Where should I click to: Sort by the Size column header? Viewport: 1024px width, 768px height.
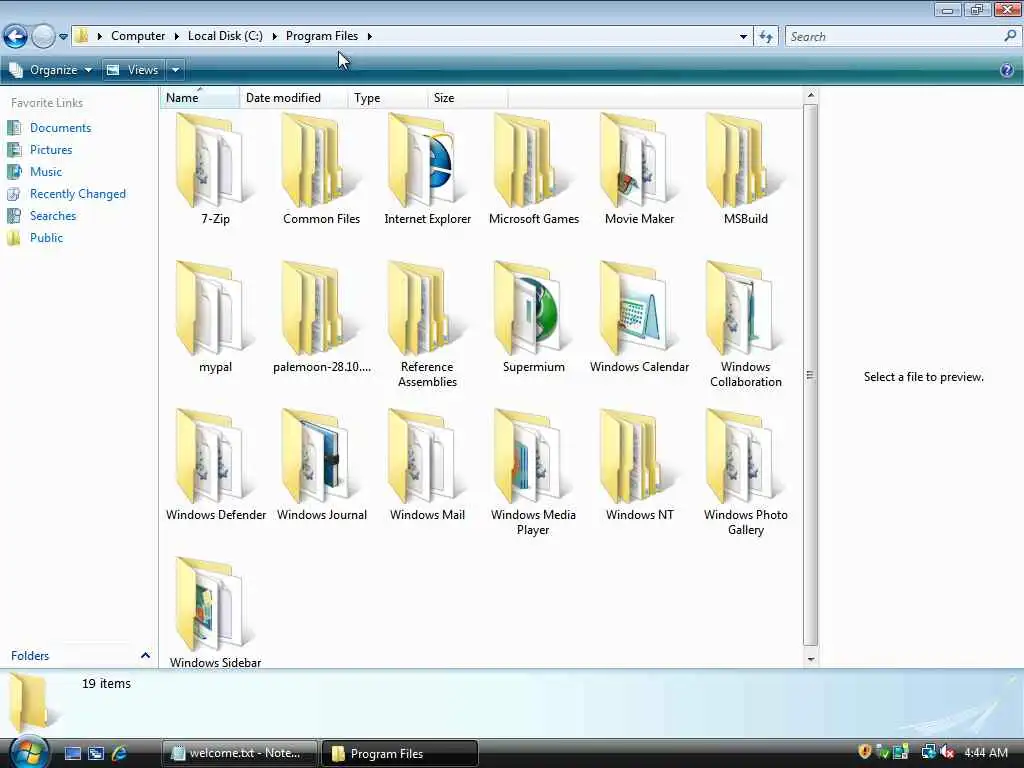click(467, 98)
